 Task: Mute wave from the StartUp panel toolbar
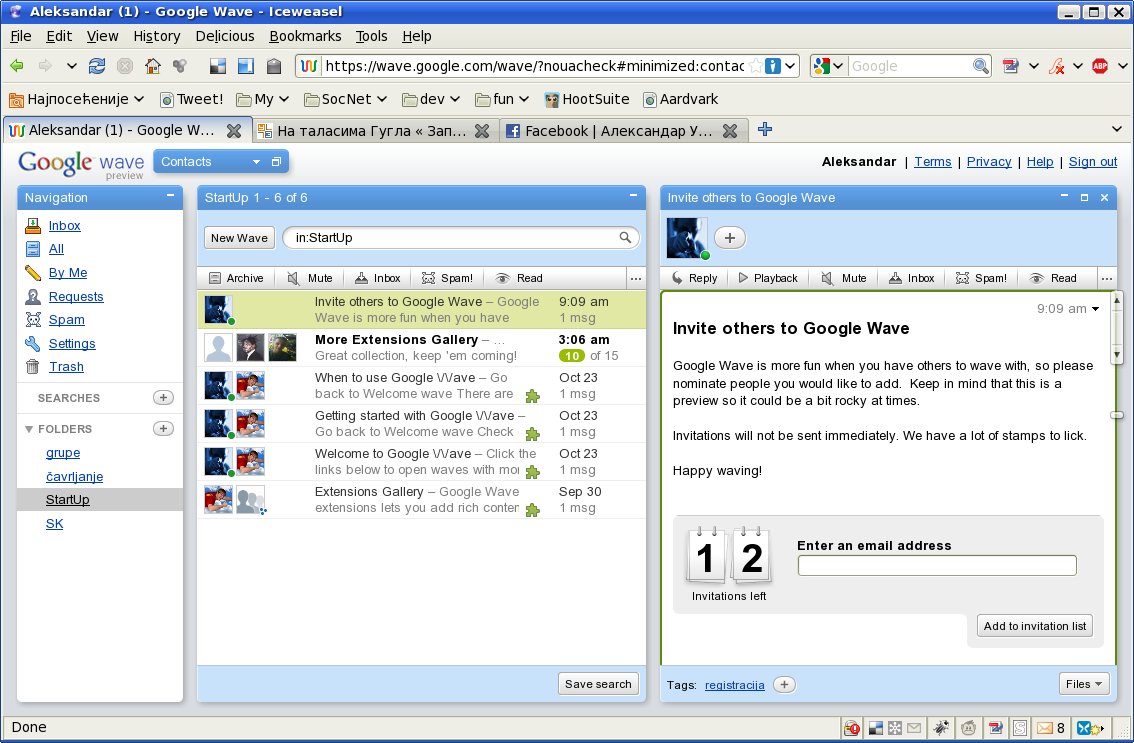[310, 278]
